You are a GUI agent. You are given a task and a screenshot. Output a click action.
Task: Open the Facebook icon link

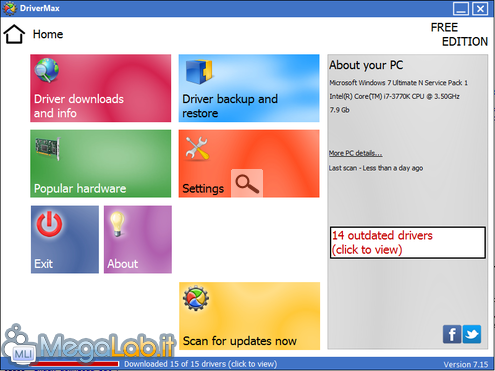click(452, 334)
